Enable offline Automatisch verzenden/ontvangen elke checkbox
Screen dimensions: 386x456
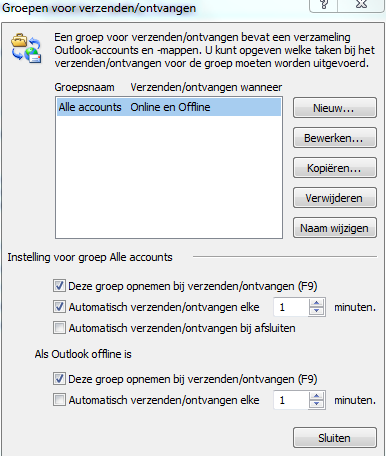pos(59,400)
